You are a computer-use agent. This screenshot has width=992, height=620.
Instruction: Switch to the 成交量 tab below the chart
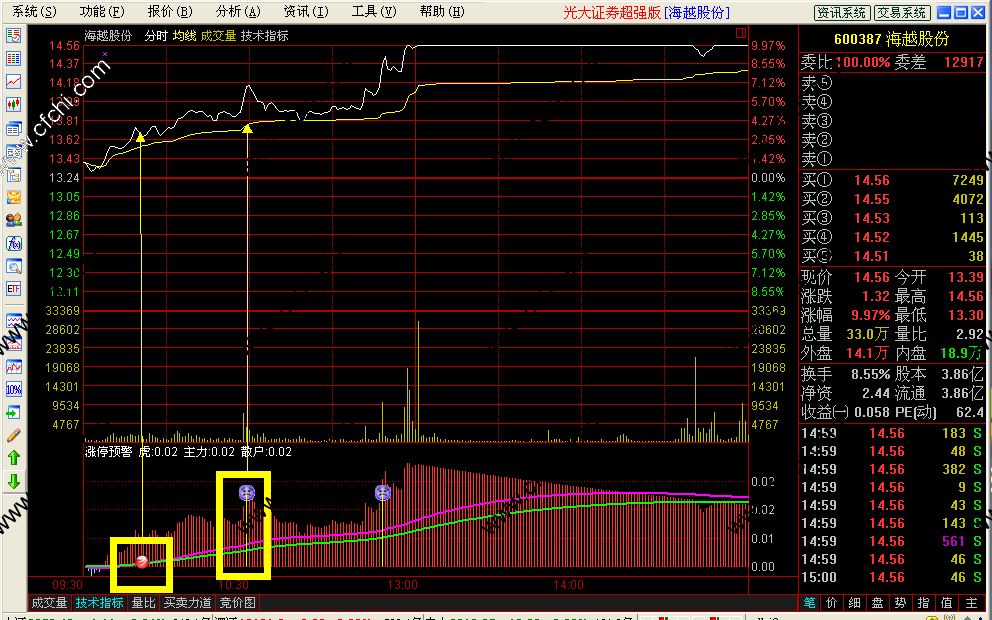[49, 603]
